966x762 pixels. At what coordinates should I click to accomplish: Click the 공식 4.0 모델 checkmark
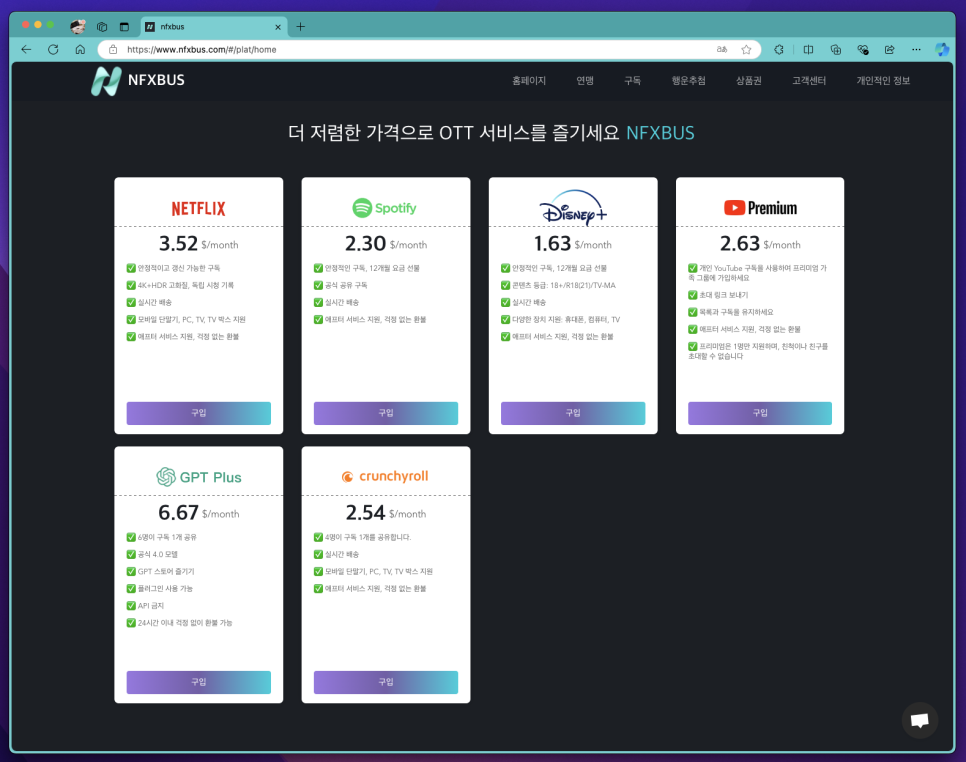pos(131,554)
